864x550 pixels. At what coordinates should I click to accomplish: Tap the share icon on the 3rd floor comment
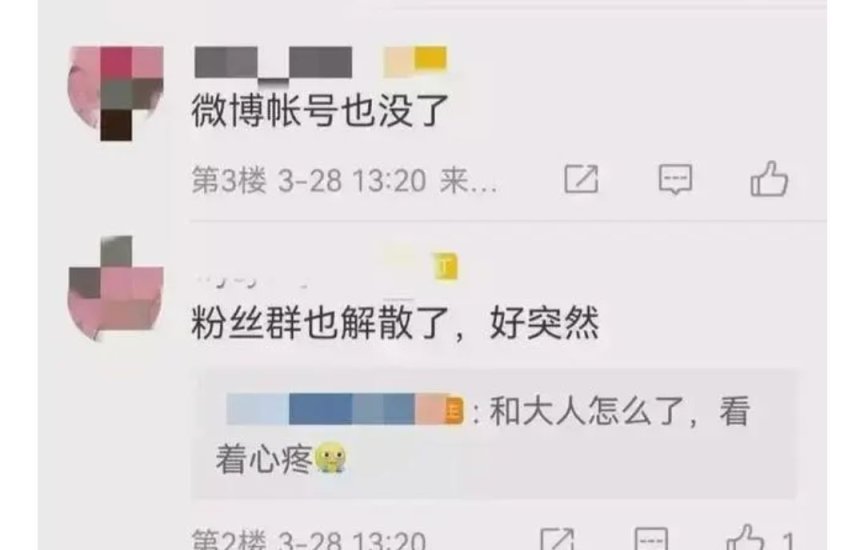581,179
